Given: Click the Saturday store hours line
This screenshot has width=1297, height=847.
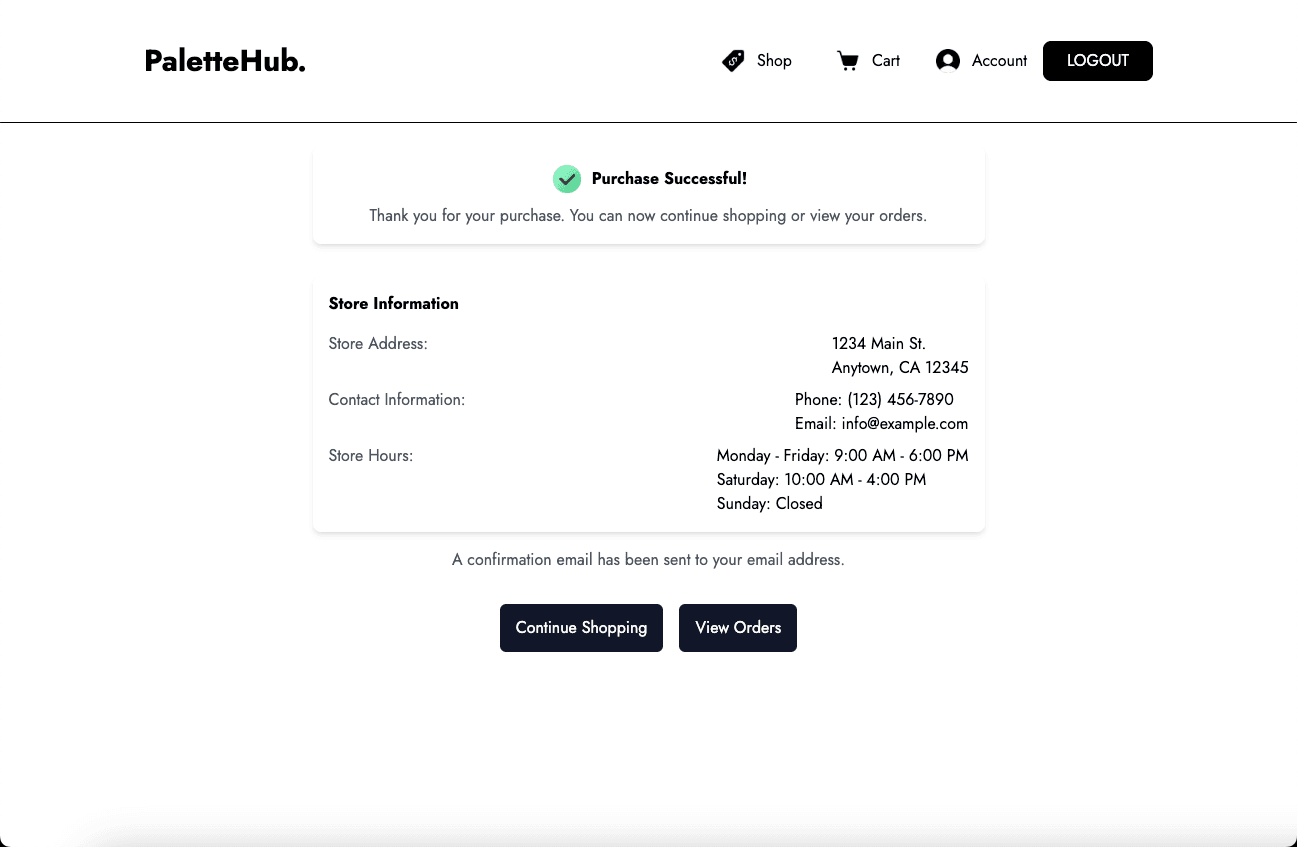Looking at the screenshot, I should click(821, 480).
